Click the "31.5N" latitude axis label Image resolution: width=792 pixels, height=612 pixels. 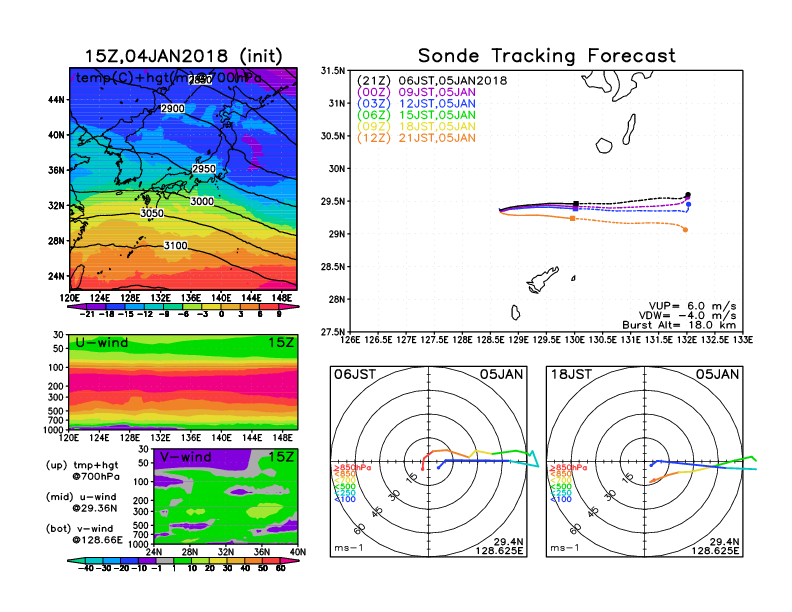[333, 71]
